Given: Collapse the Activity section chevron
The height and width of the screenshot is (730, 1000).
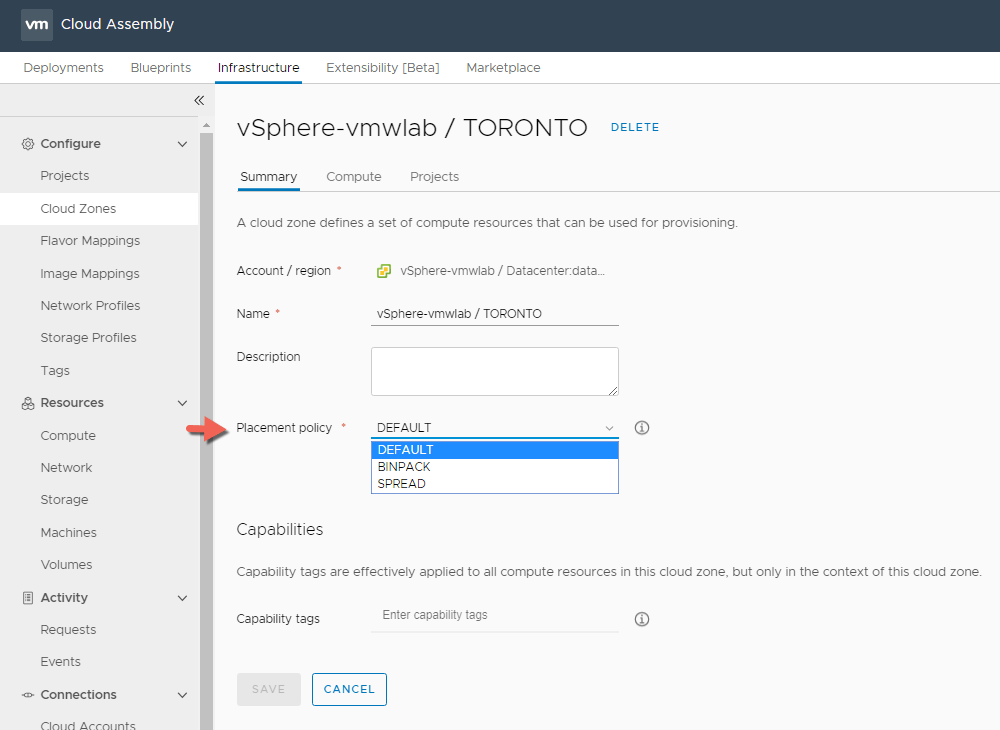Looking at the screenshot, I should coord(182,598).
